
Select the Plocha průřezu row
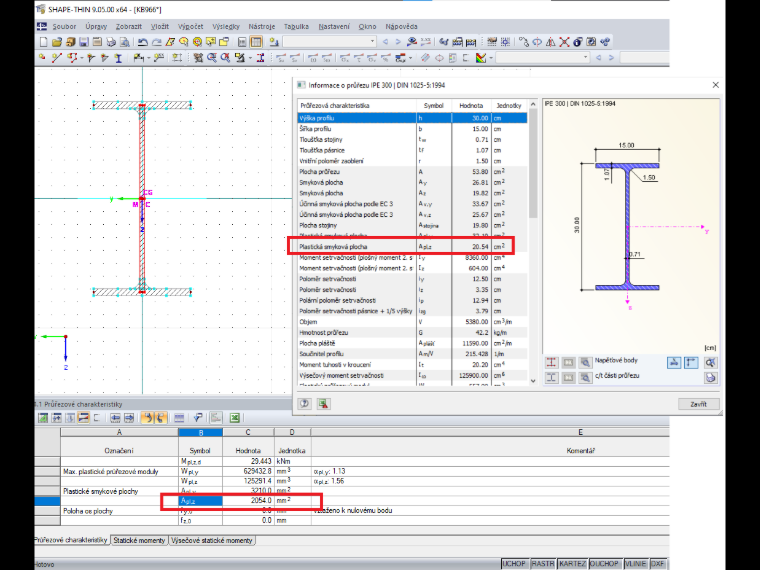[412, 172]
